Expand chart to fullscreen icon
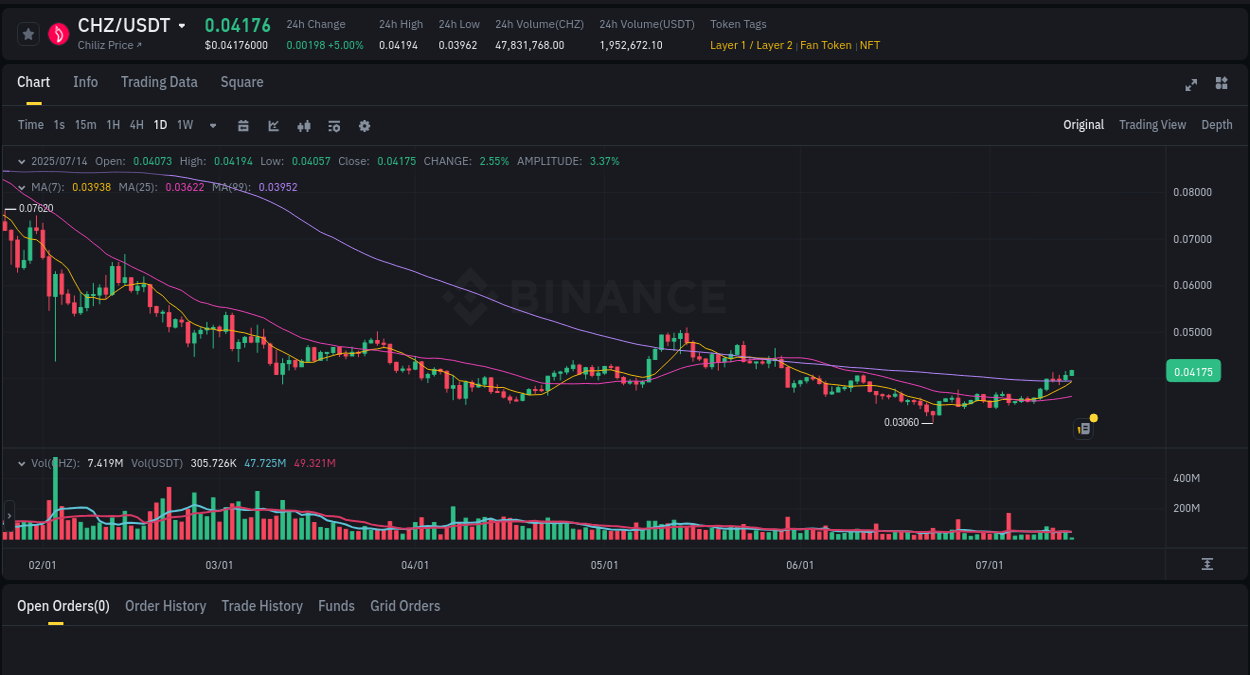Image resolution: width=1250 pixels, height=675 pixels. coord(1191,85)
